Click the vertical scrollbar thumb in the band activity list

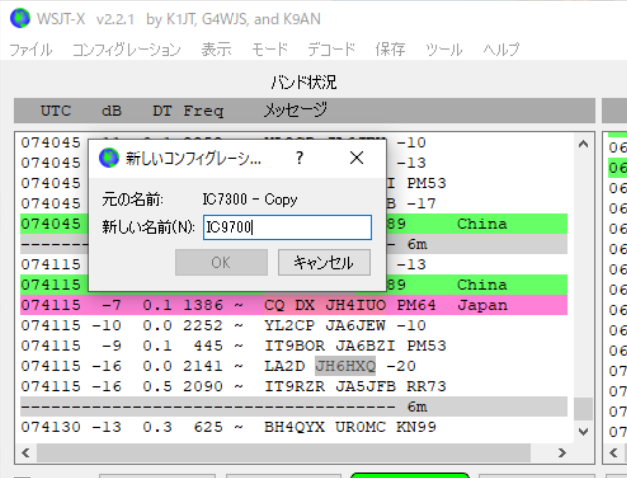583,409
